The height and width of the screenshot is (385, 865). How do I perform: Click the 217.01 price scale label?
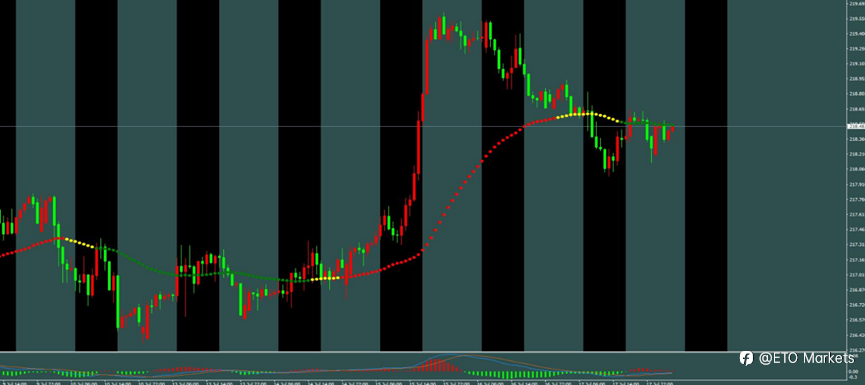pyautogui.click(x=857, y=275)
